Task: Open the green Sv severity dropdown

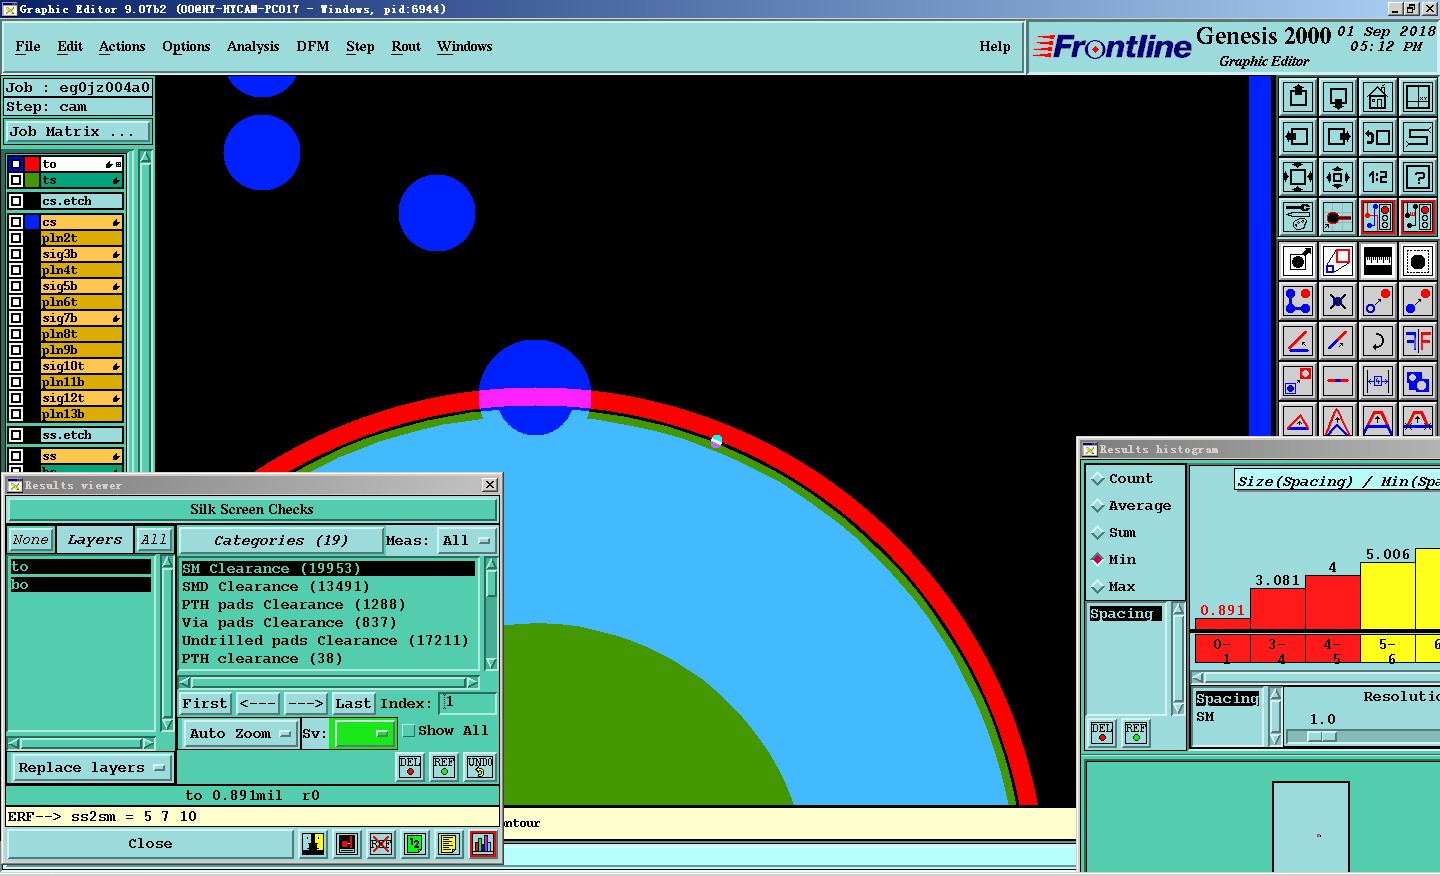Action: click(x=363, y=733)
